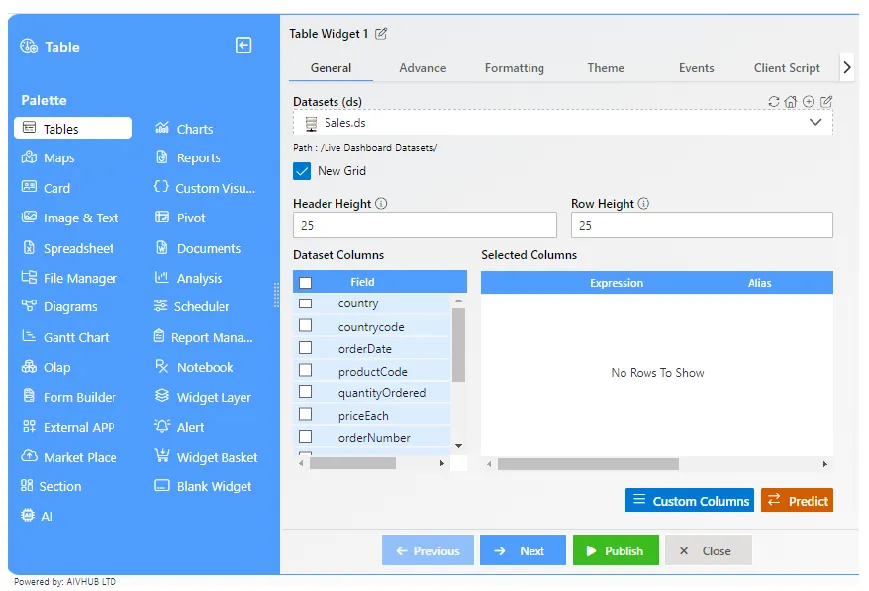The height and width of the screenshot is (591, 869).
Task: Select Olap in the palette
Action: tap(46, 367)
